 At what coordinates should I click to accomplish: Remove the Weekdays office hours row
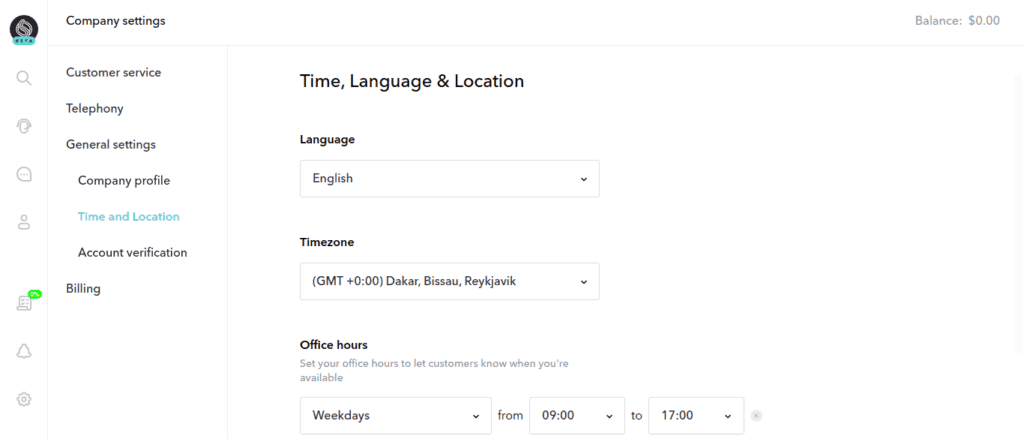[756, 415]
